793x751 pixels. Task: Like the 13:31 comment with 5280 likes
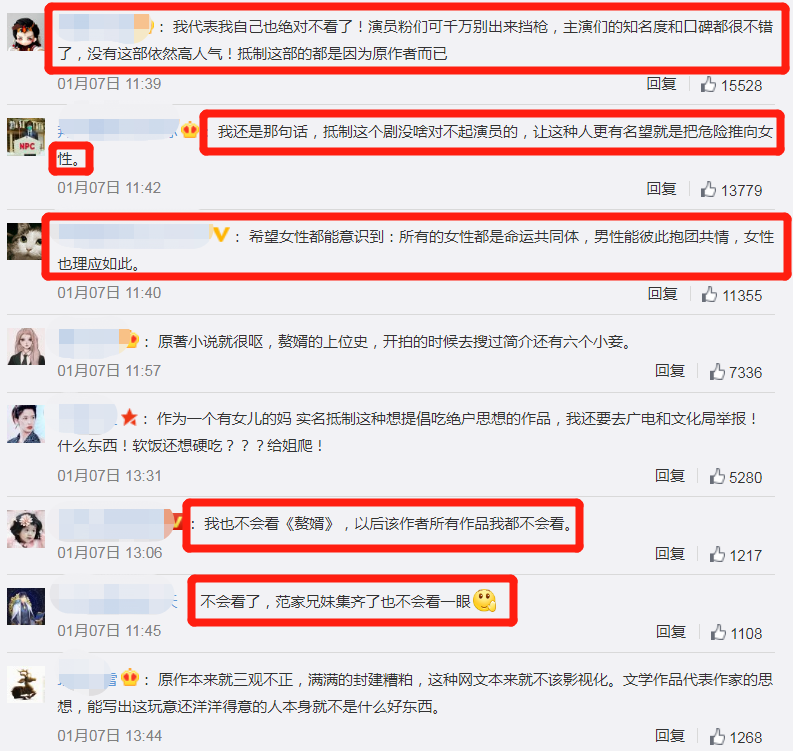tap(717, 476)
